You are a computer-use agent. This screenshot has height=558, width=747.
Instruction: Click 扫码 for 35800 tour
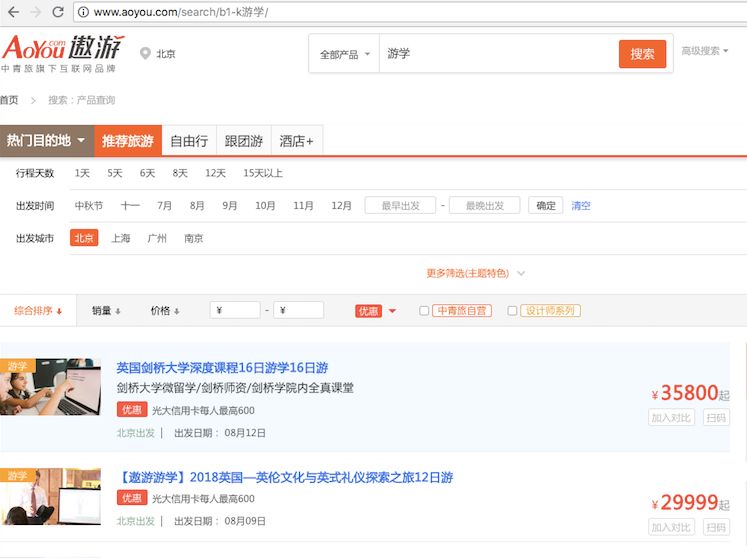[716, 417]
